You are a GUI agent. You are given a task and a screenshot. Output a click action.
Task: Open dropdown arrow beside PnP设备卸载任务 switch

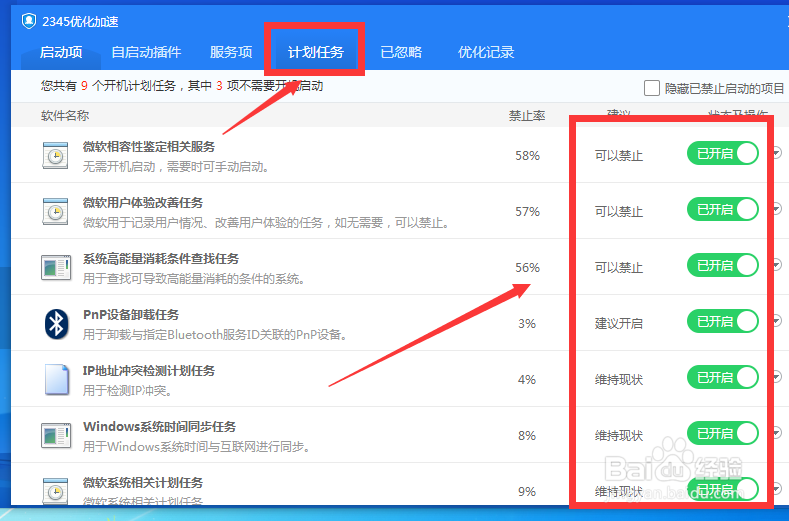pyautogui.click(x=777, y=320)
